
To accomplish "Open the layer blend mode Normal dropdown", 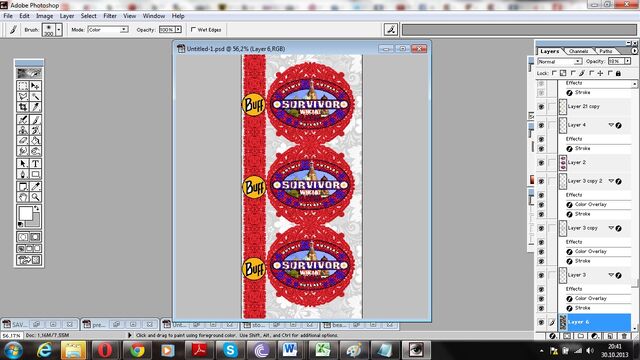I will pyautogui.click(x=560, y=61).
